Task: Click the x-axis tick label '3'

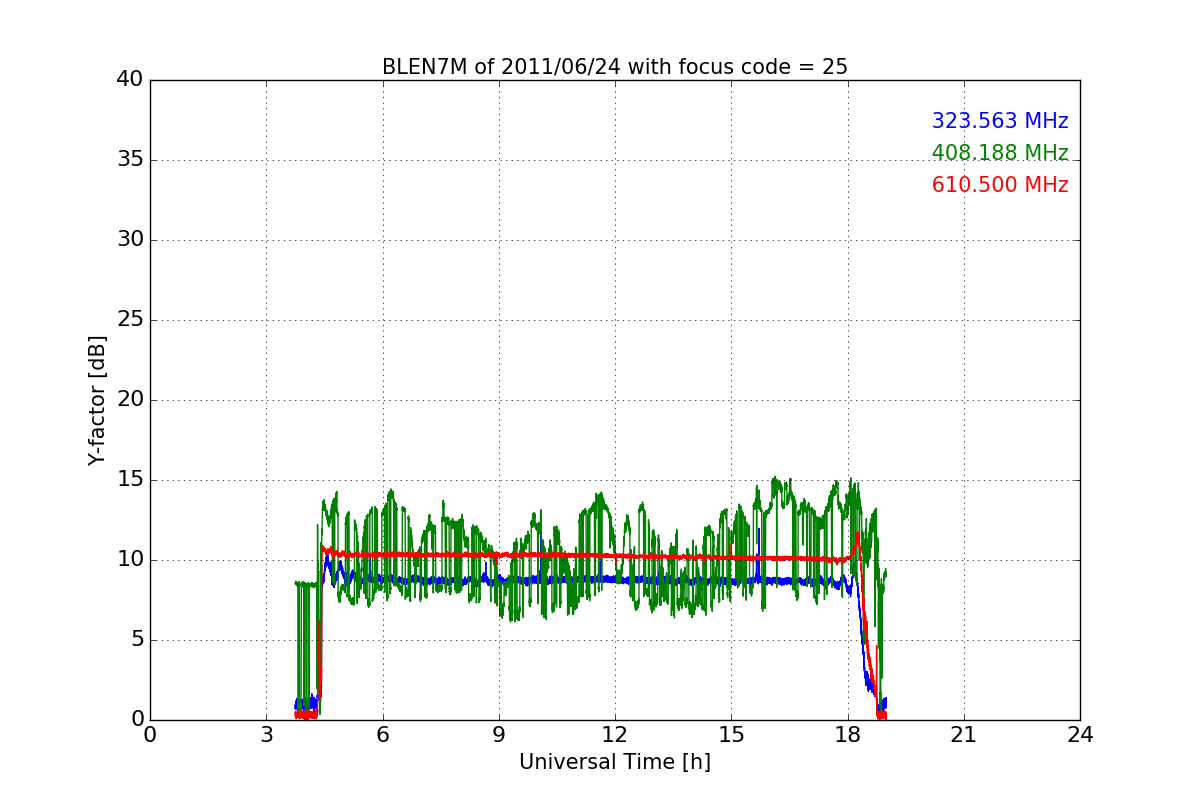Action: point(266,734)
